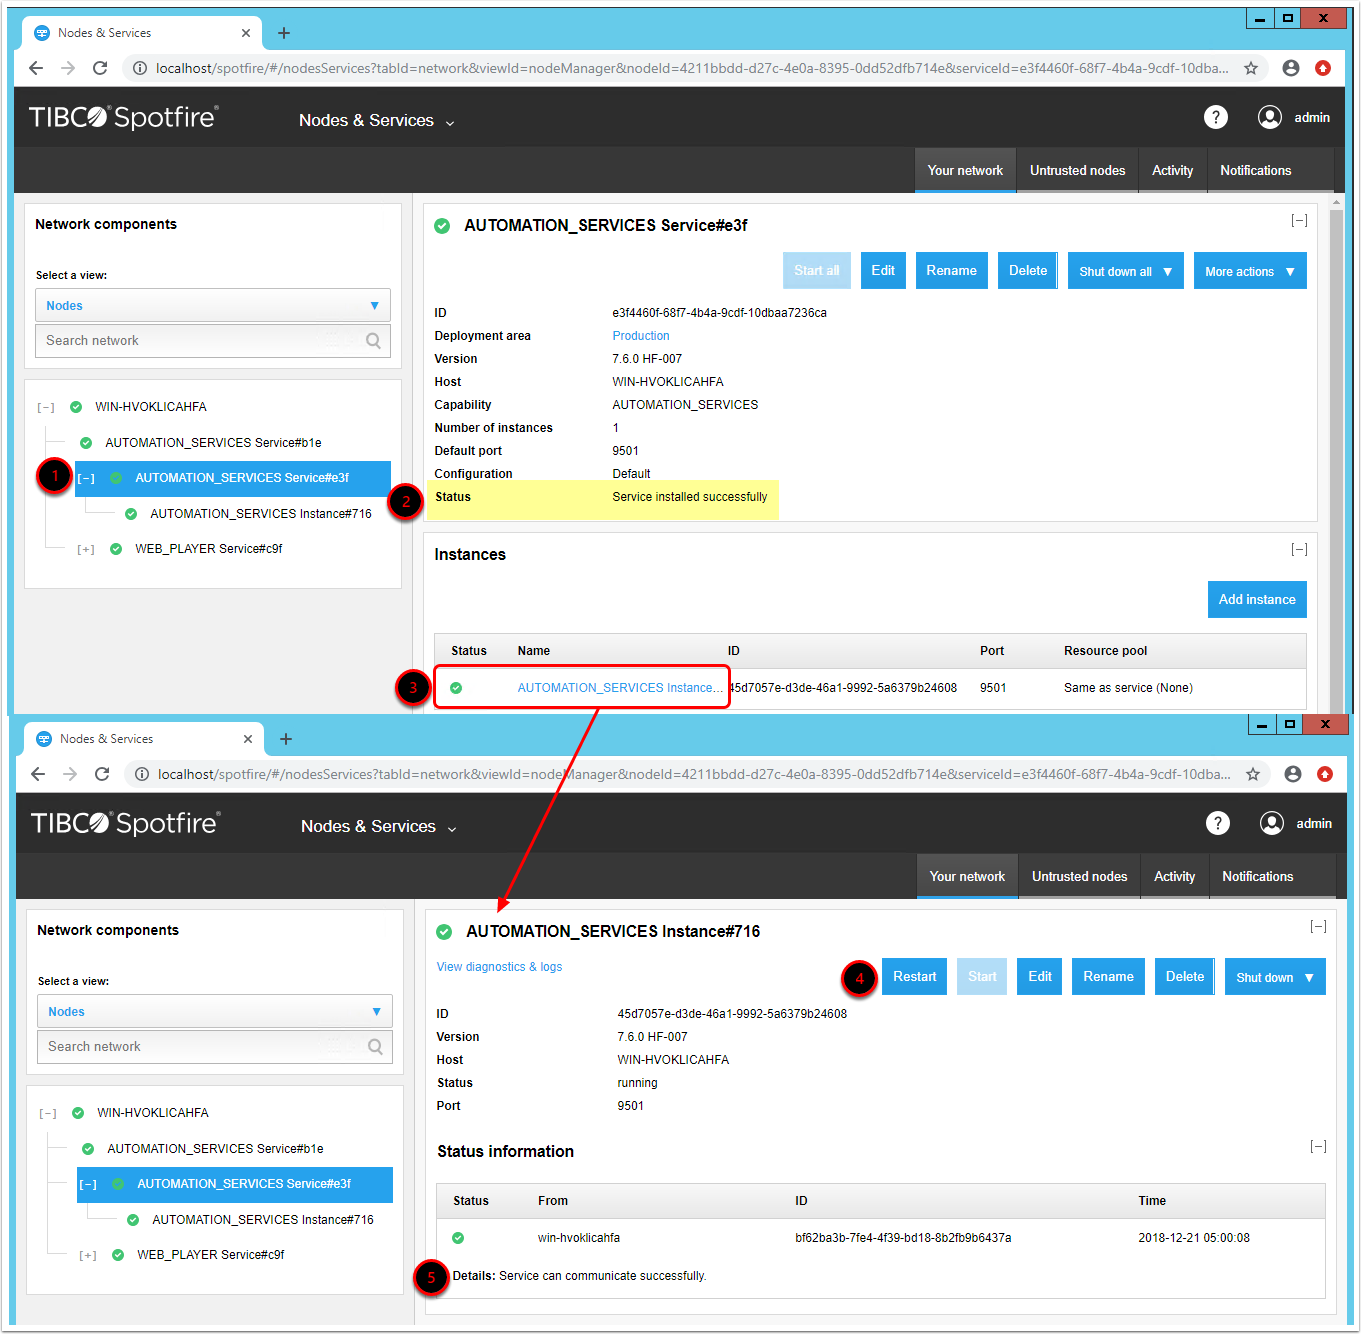The height and width of the screenshot is (1334, 1361).
Task: Collapse the Instances section in the top window
Action: pyautogui.click(x=1299, y=549)
